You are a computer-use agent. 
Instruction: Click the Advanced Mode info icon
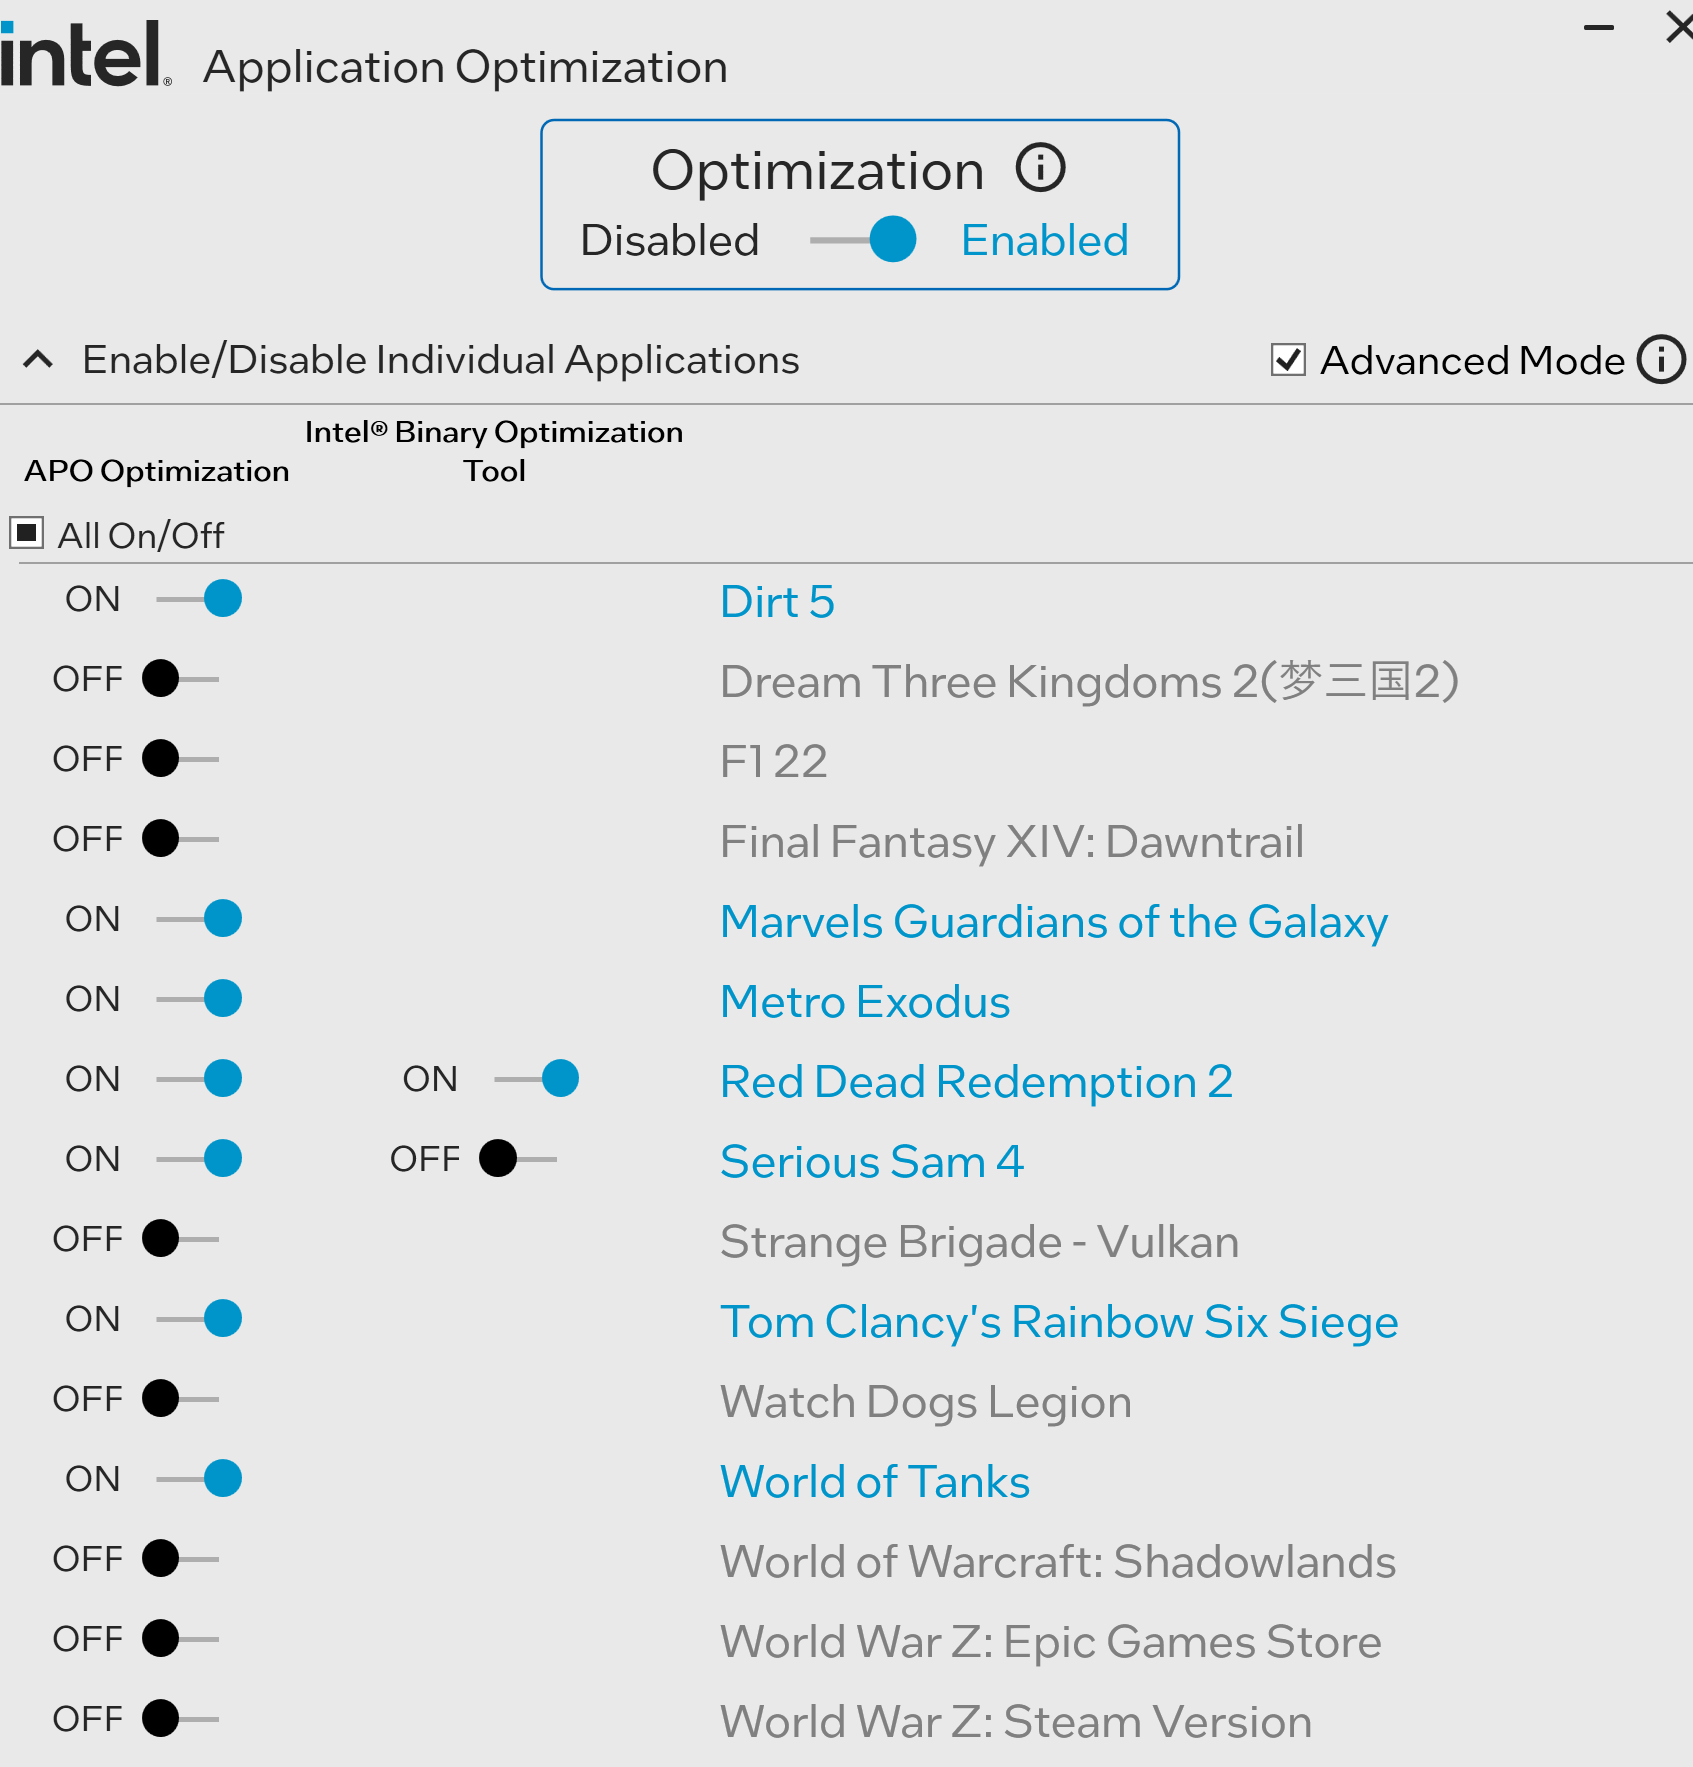click(1661, 360)
